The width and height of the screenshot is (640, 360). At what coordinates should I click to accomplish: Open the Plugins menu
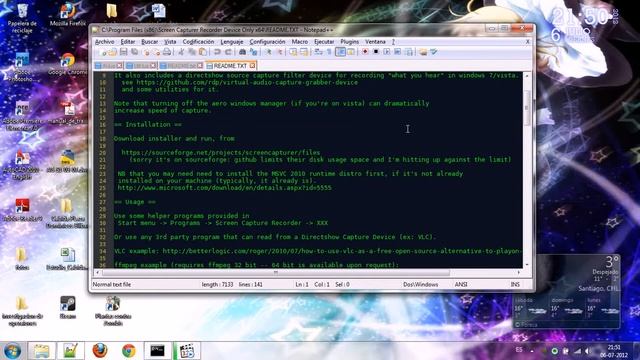(349, 42)
